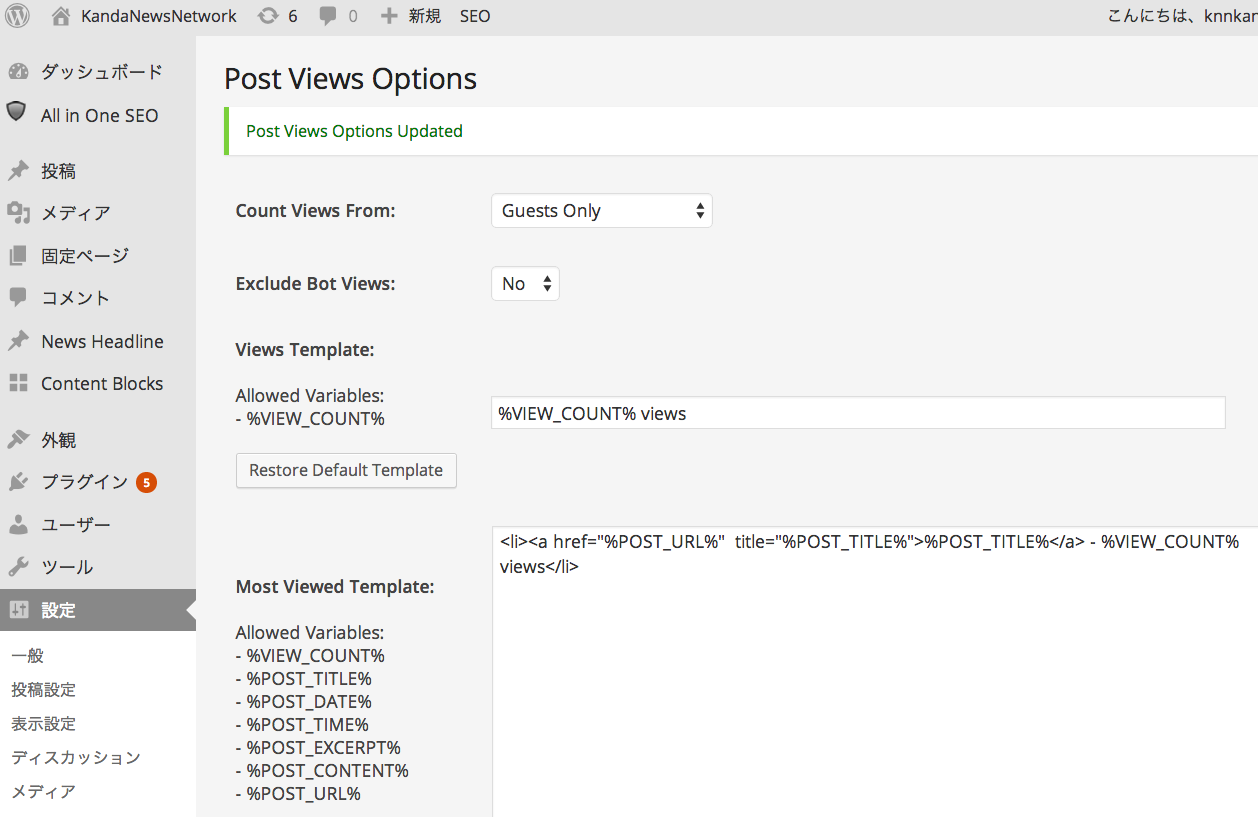Click the ユーザー user icon
1258x817 pixels.
[18, 524]
